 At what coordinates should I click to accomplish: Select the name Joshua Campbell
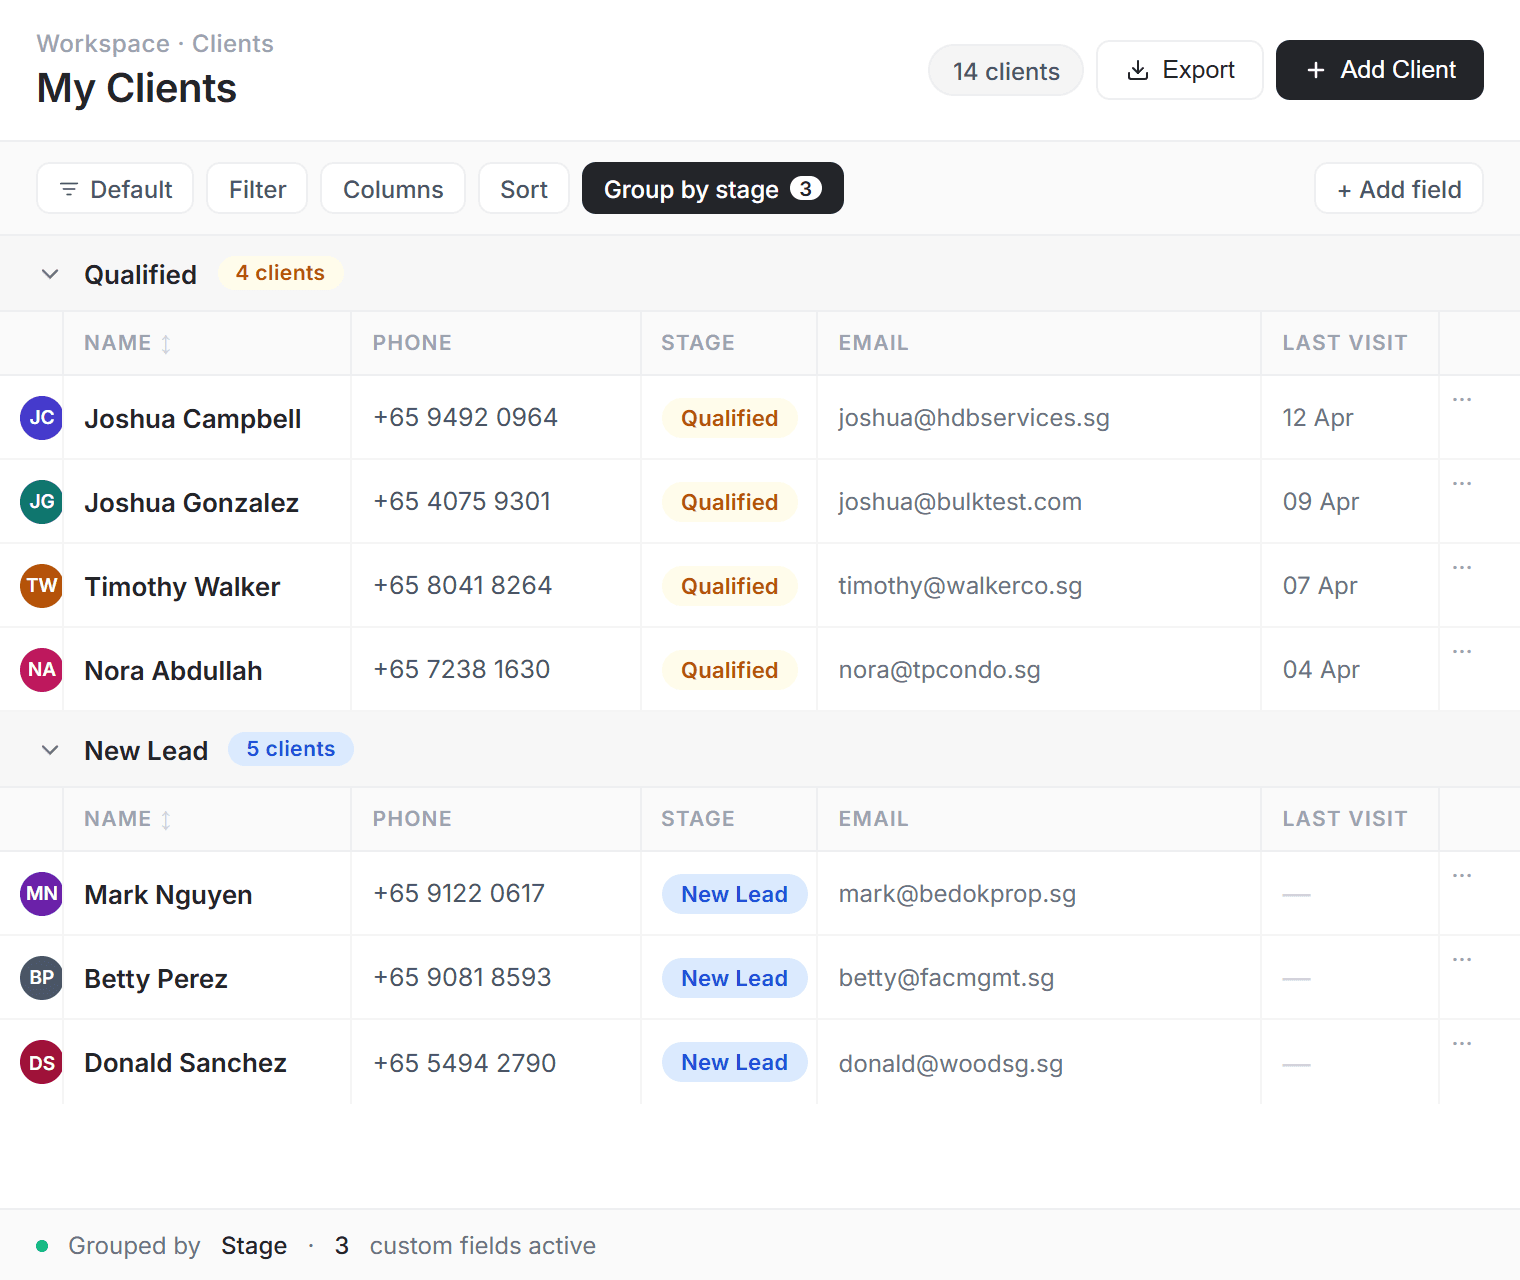click(193, 419)
